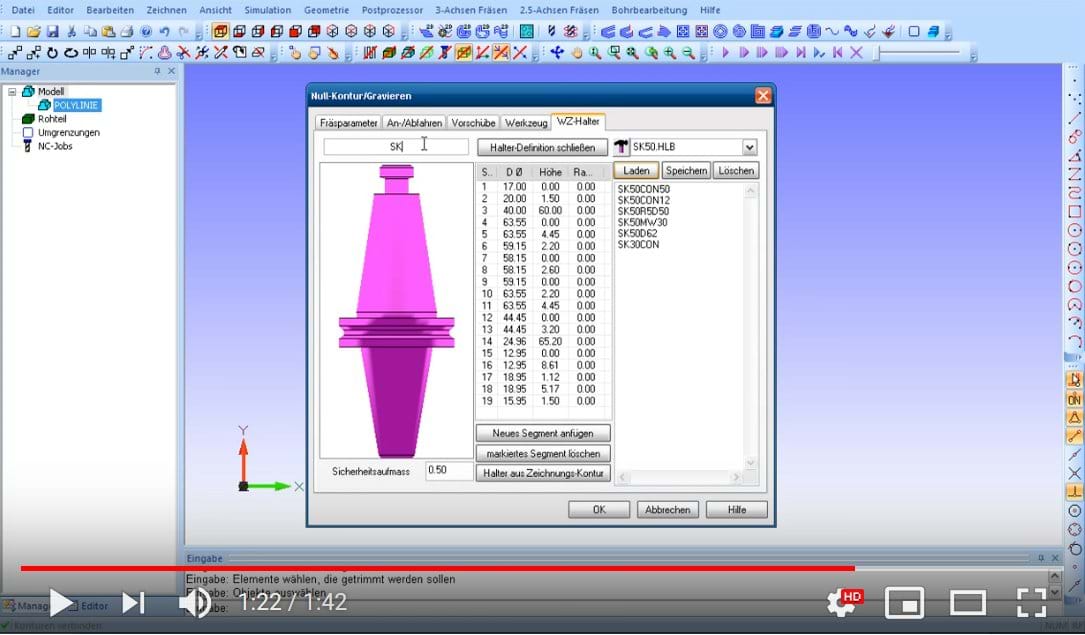Image resolution: width=1085 pixels, height=635 pixels.
Task: Open the Postprozessor menu
Action: tap(392, 10)
